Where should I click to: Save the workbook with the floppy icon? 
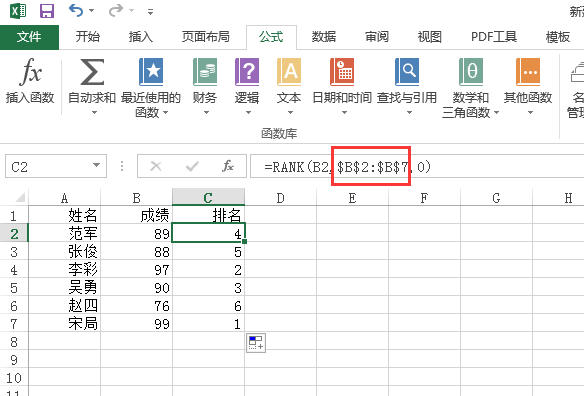[47, 11]
